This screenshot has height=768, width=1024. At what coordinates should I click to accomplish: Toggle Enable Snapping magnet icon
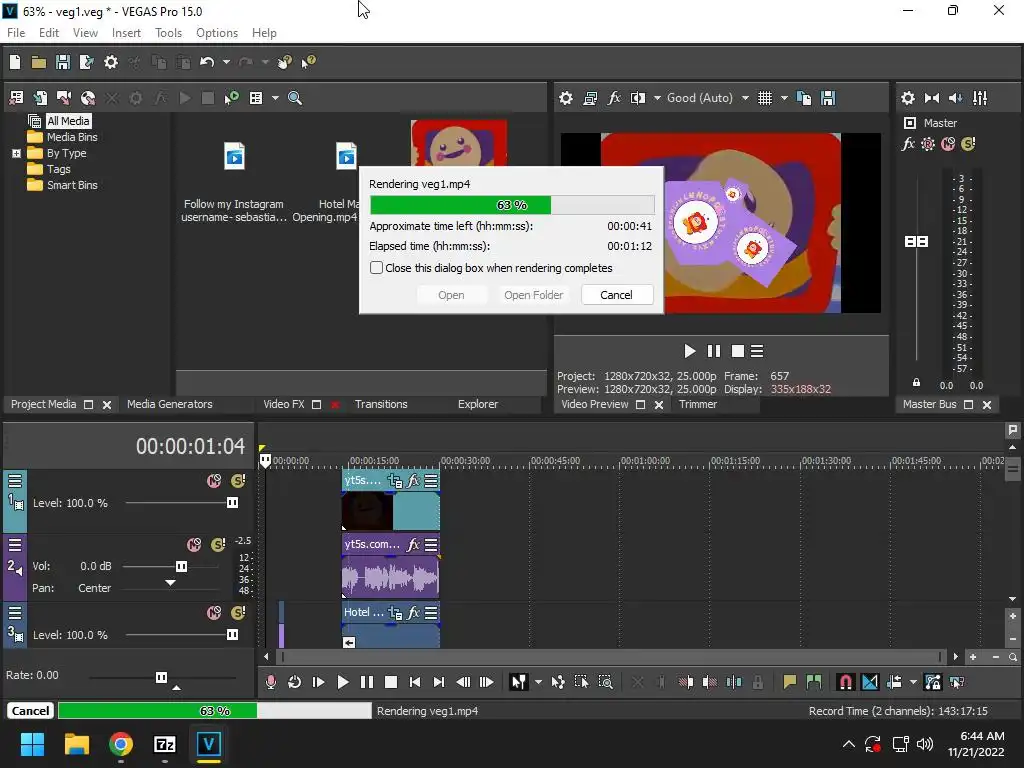[x=845, y=682]
